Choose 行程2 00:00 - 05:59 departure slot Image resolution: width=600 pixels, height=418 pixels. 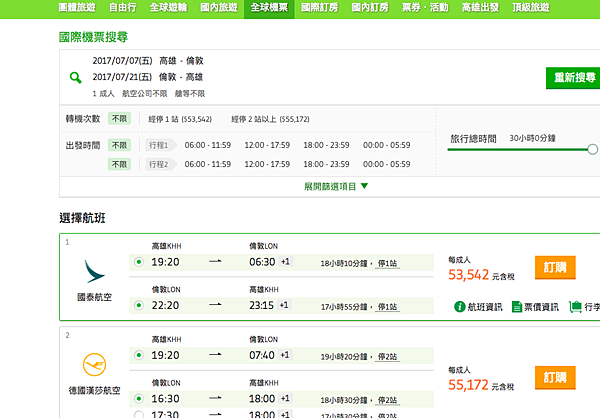coord(386,164)
